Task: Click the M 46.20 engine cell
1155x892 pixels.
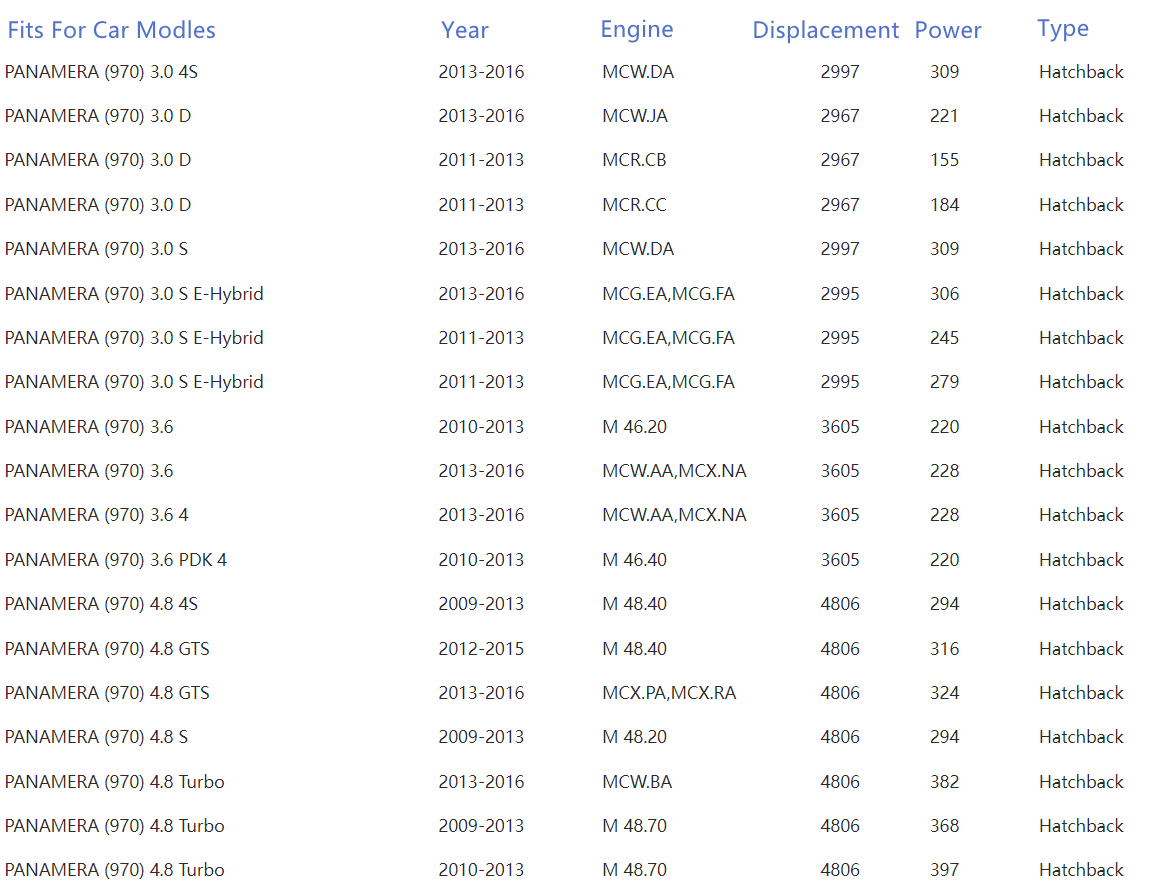Action: pos(634,427)
